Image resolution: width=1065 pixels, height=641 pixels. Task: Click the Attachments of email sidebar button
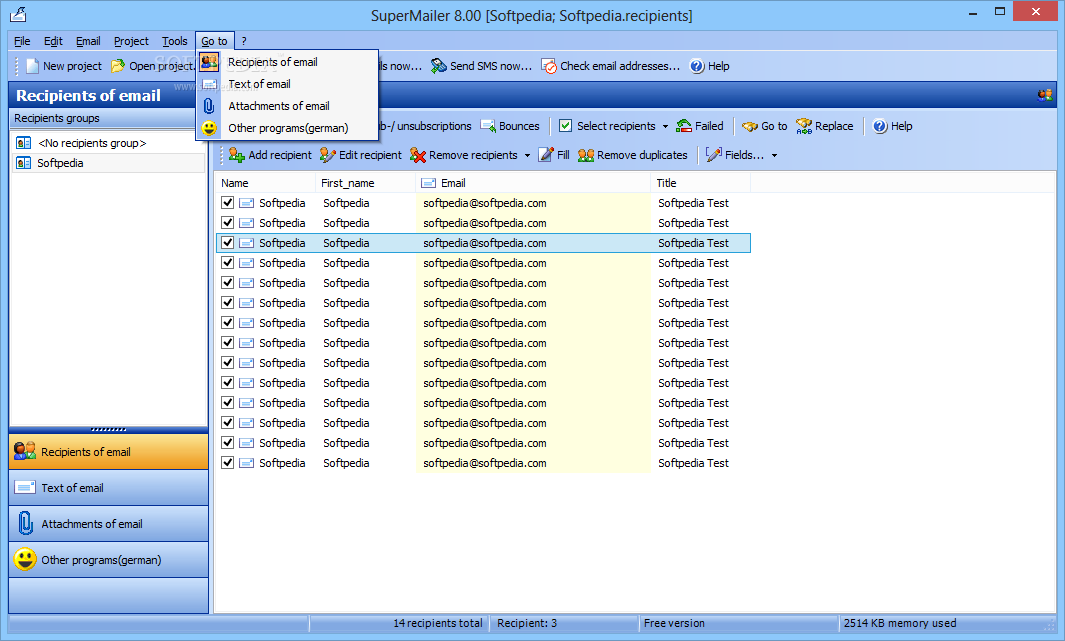pos(109,524)
